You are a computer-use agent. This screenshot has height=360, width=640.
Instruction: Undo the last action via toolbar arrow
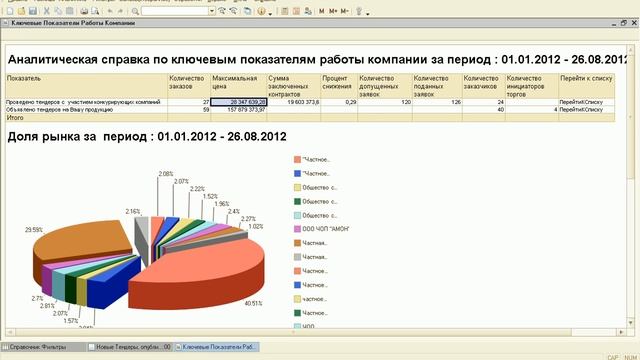tap(110, 11)
